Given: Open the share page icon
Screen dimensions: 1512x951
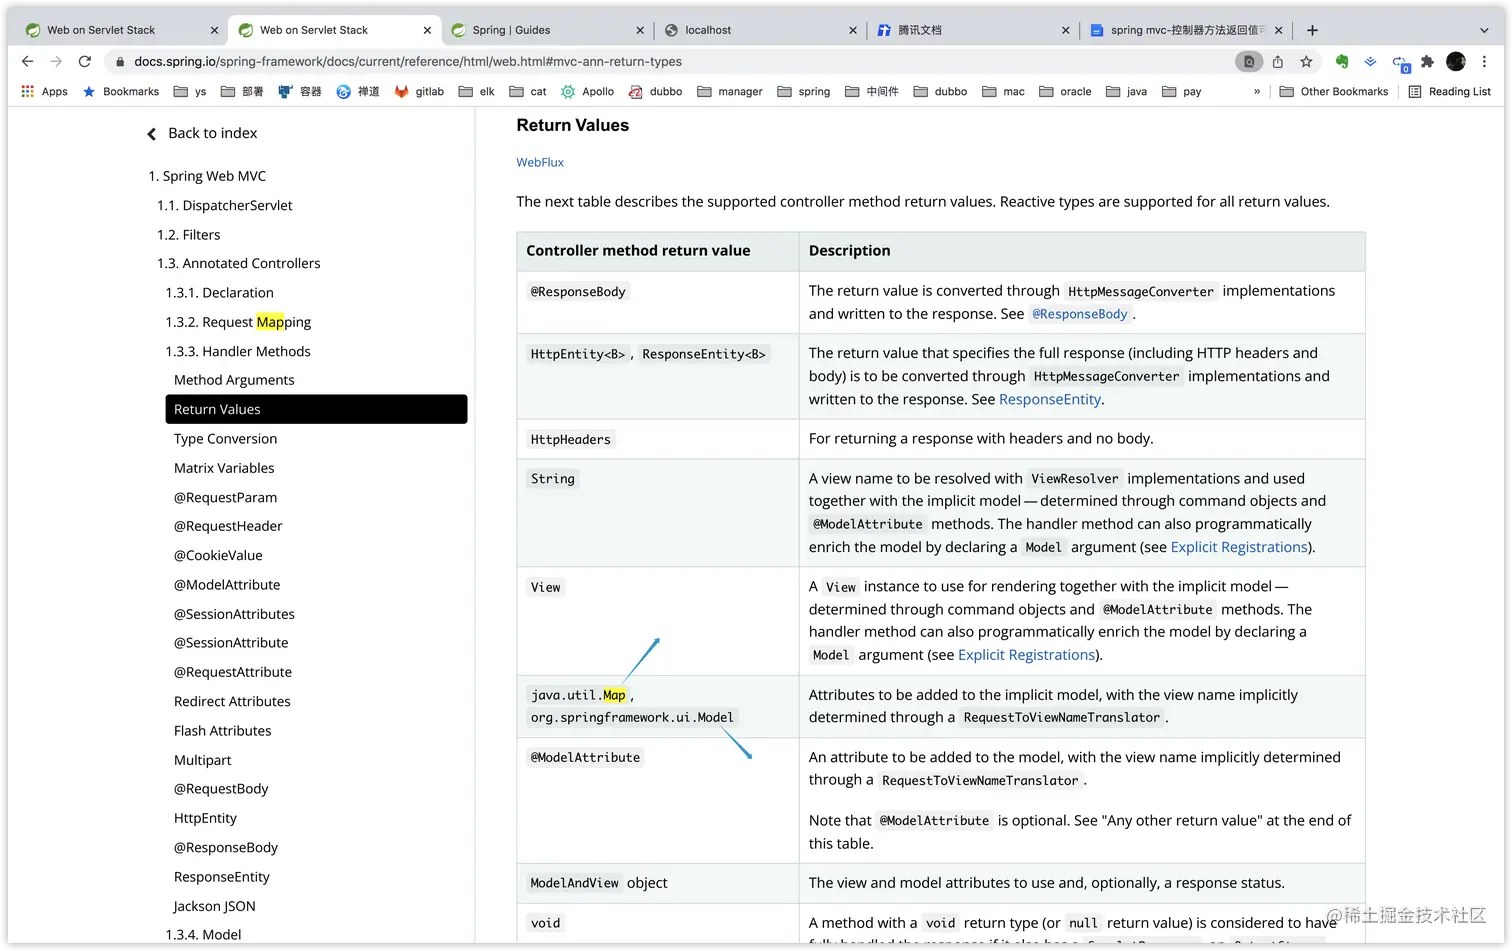Looking at the screenshot, I should [1278, 62].
